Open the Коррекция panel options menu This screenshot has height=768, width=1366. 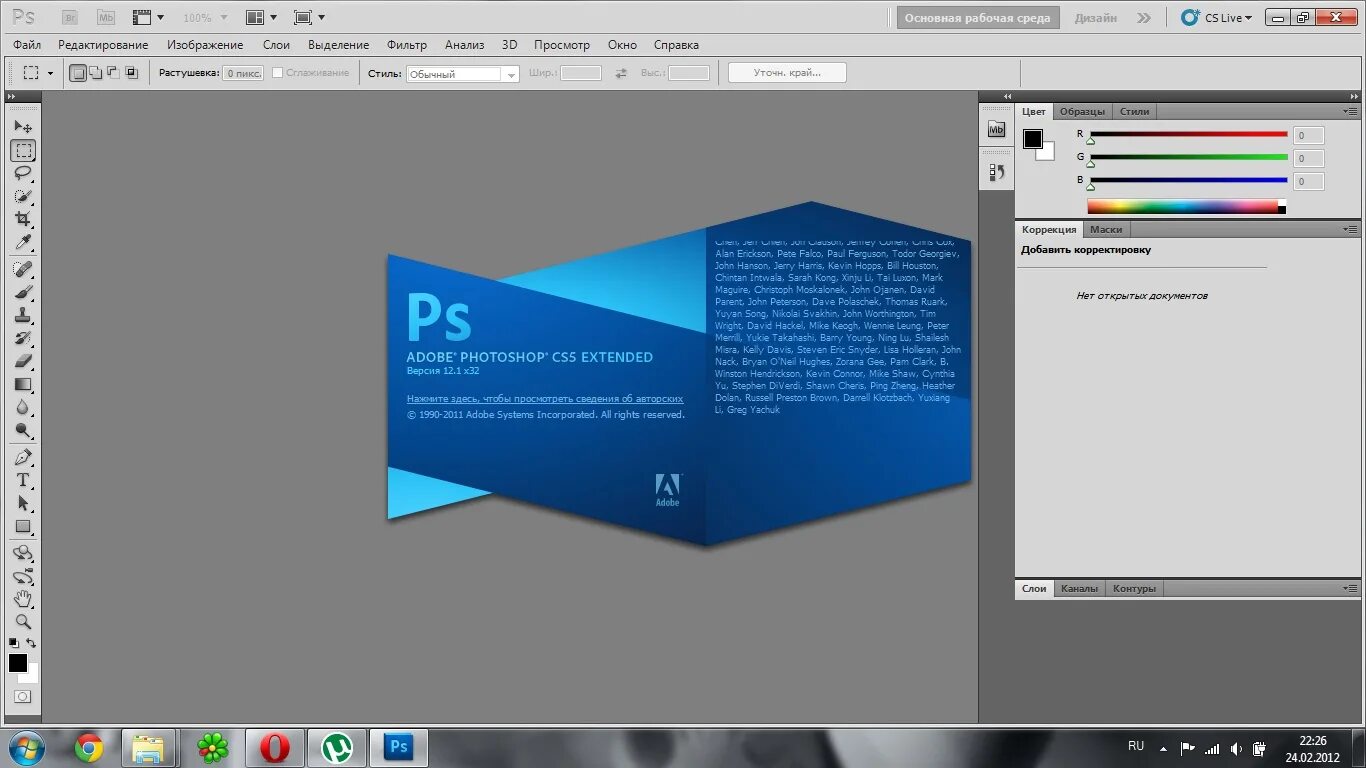(1350, 229)
